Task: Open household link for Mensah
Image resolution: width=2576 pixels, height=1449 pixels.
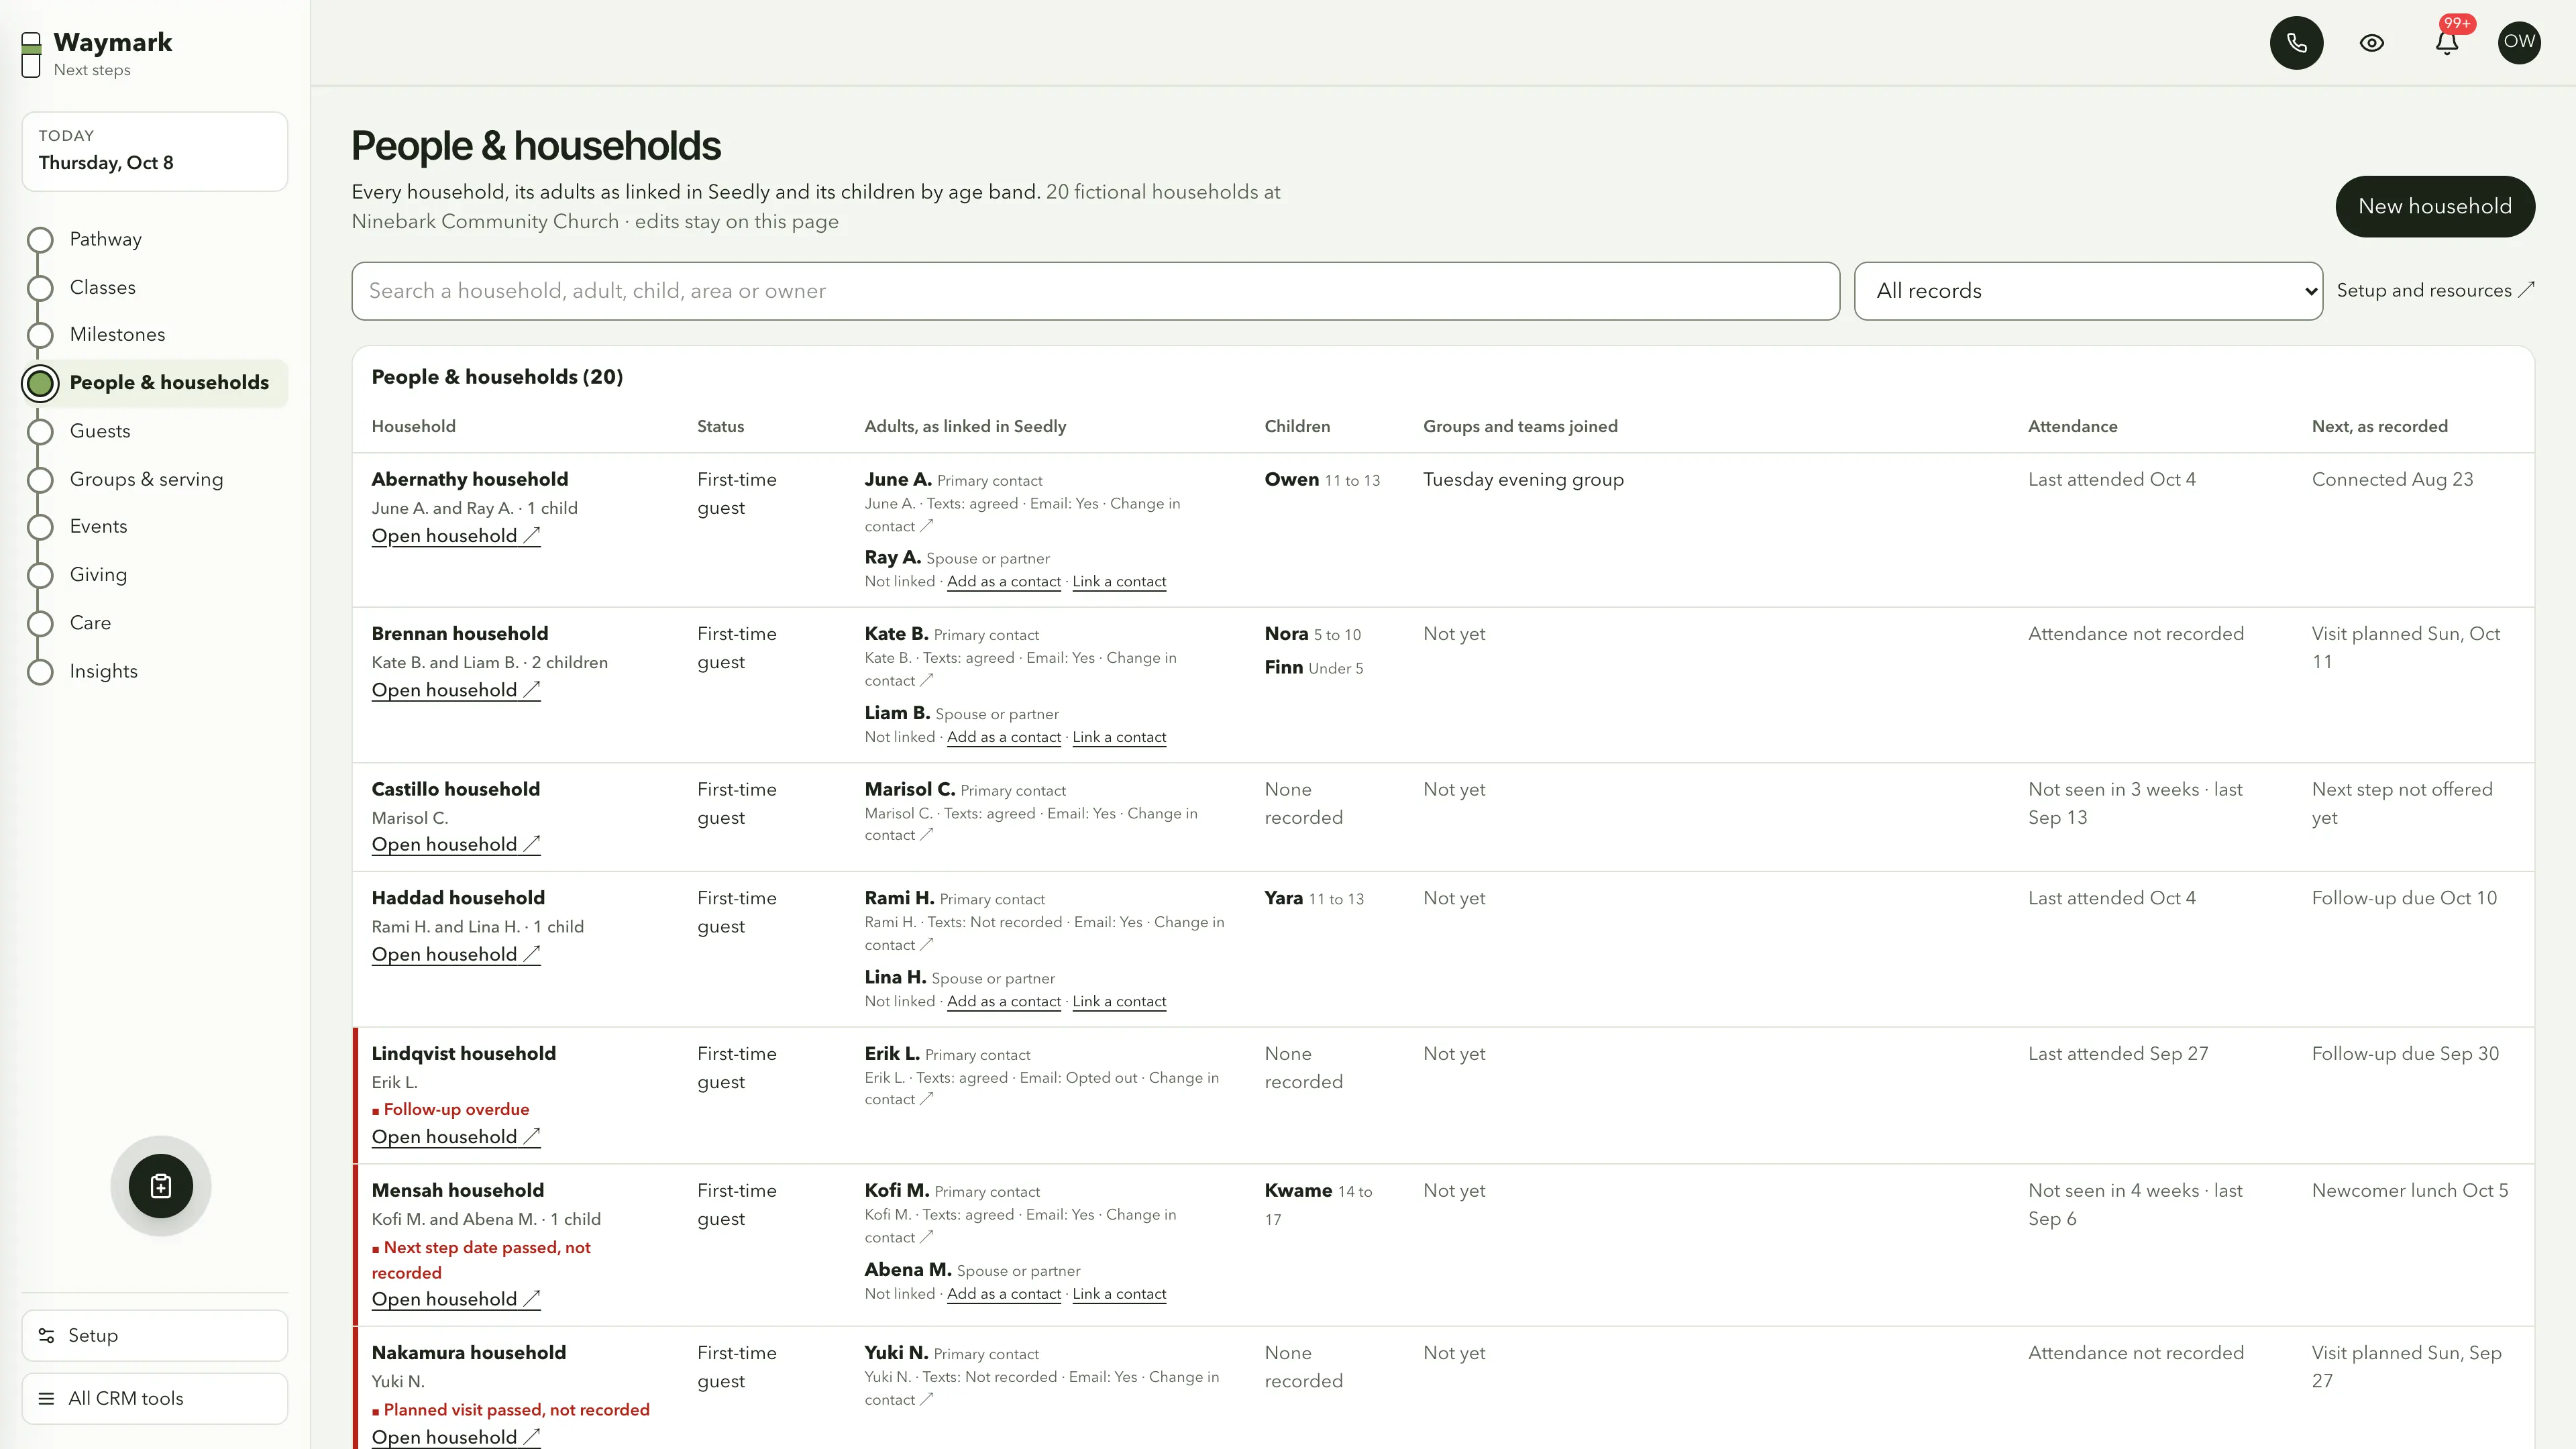Action: (x=456, y=1299)
